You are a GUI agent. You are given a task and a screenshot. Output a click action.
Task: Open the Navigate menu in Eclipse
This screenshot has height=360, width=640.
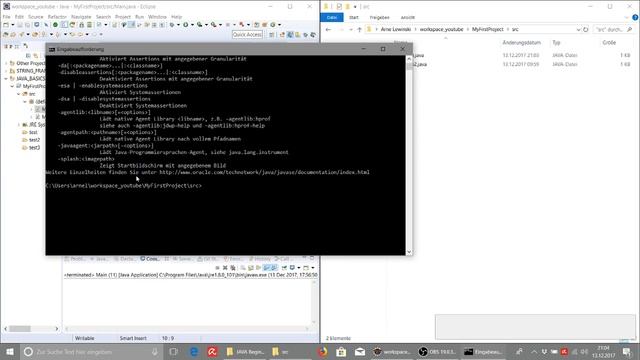81,17
